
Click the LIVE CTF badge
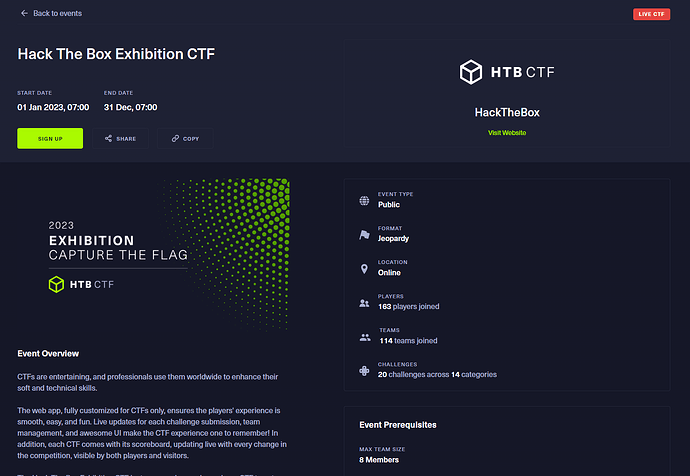(x=651, y=14)
